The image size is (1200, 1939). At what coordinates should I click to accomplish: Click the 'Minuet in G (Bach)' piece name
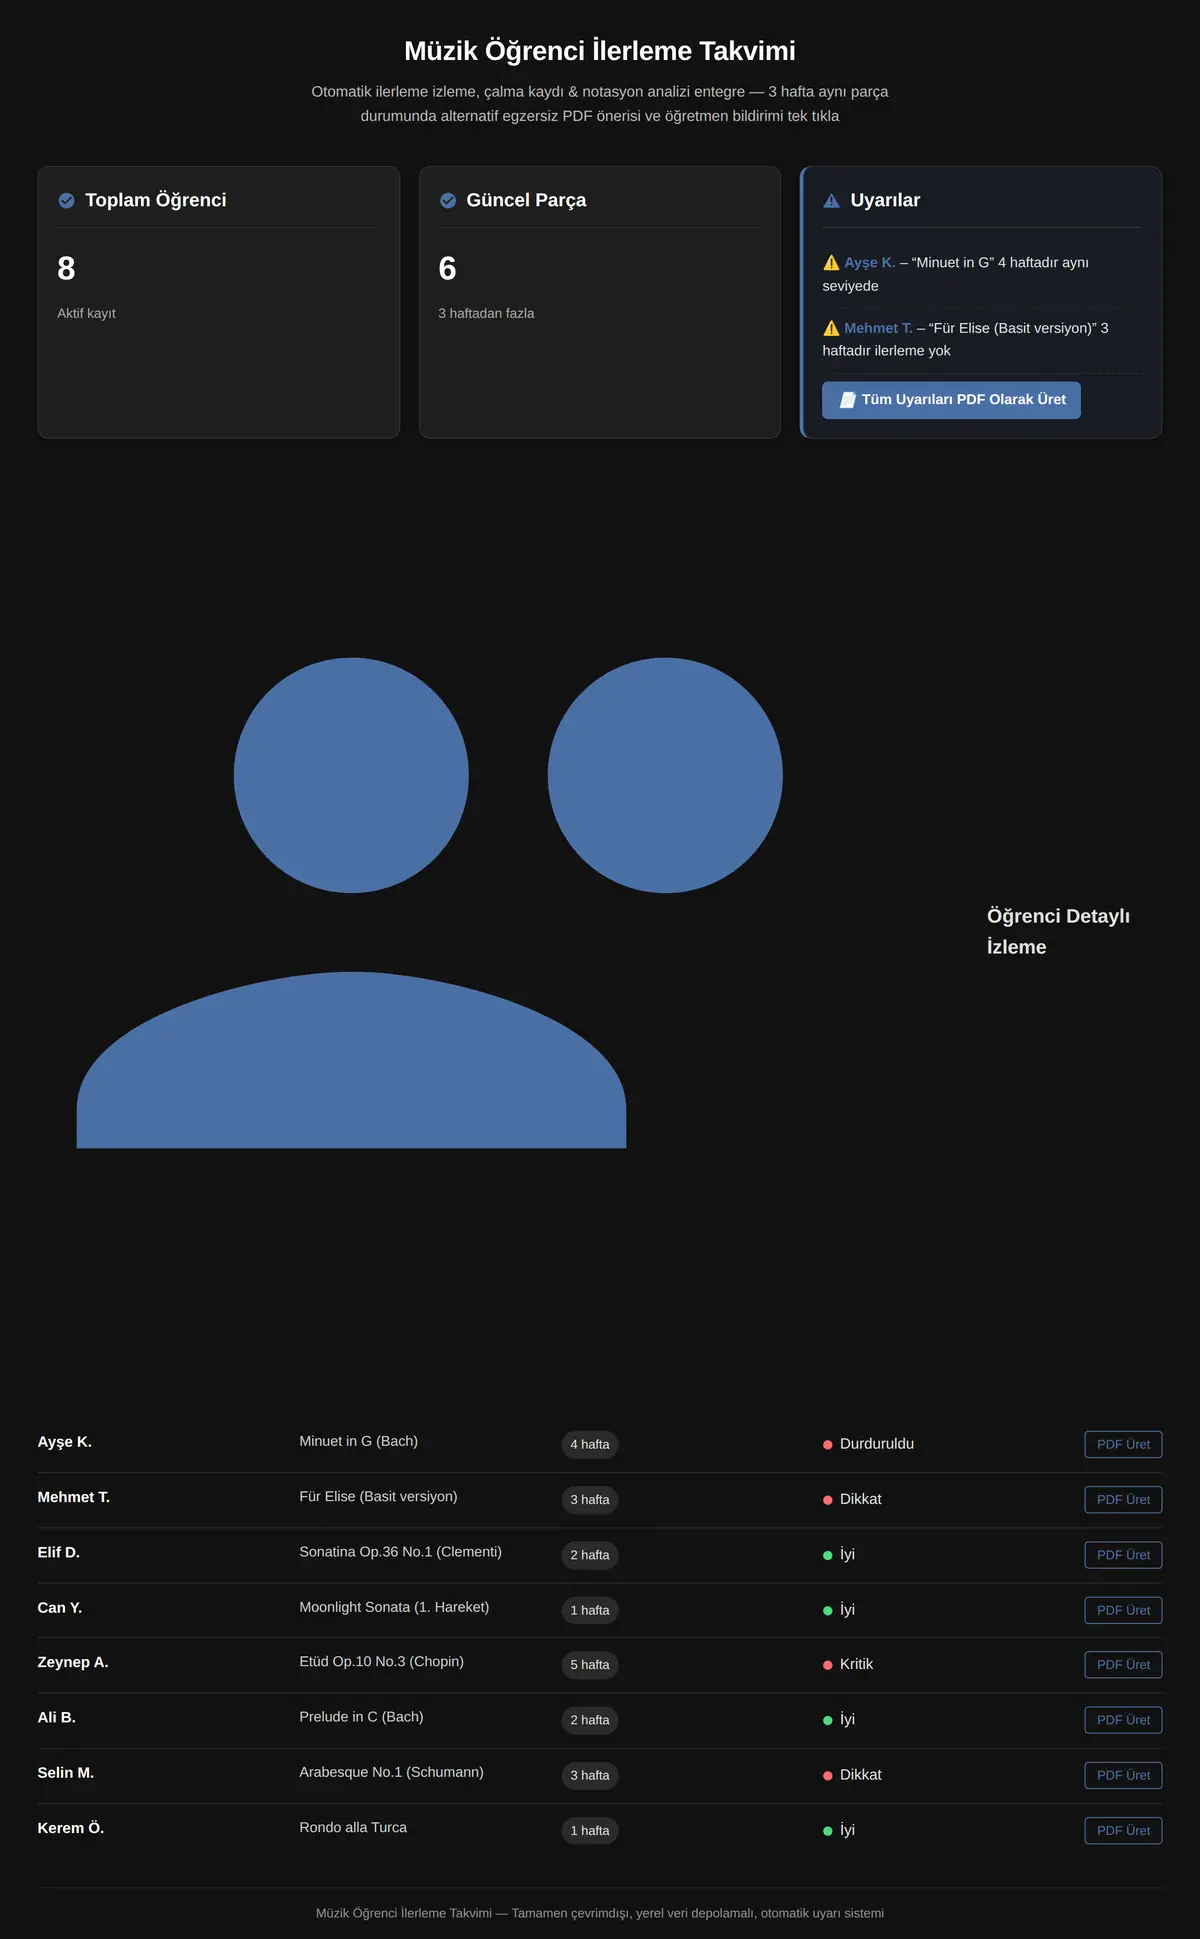tap(359, 1441)
